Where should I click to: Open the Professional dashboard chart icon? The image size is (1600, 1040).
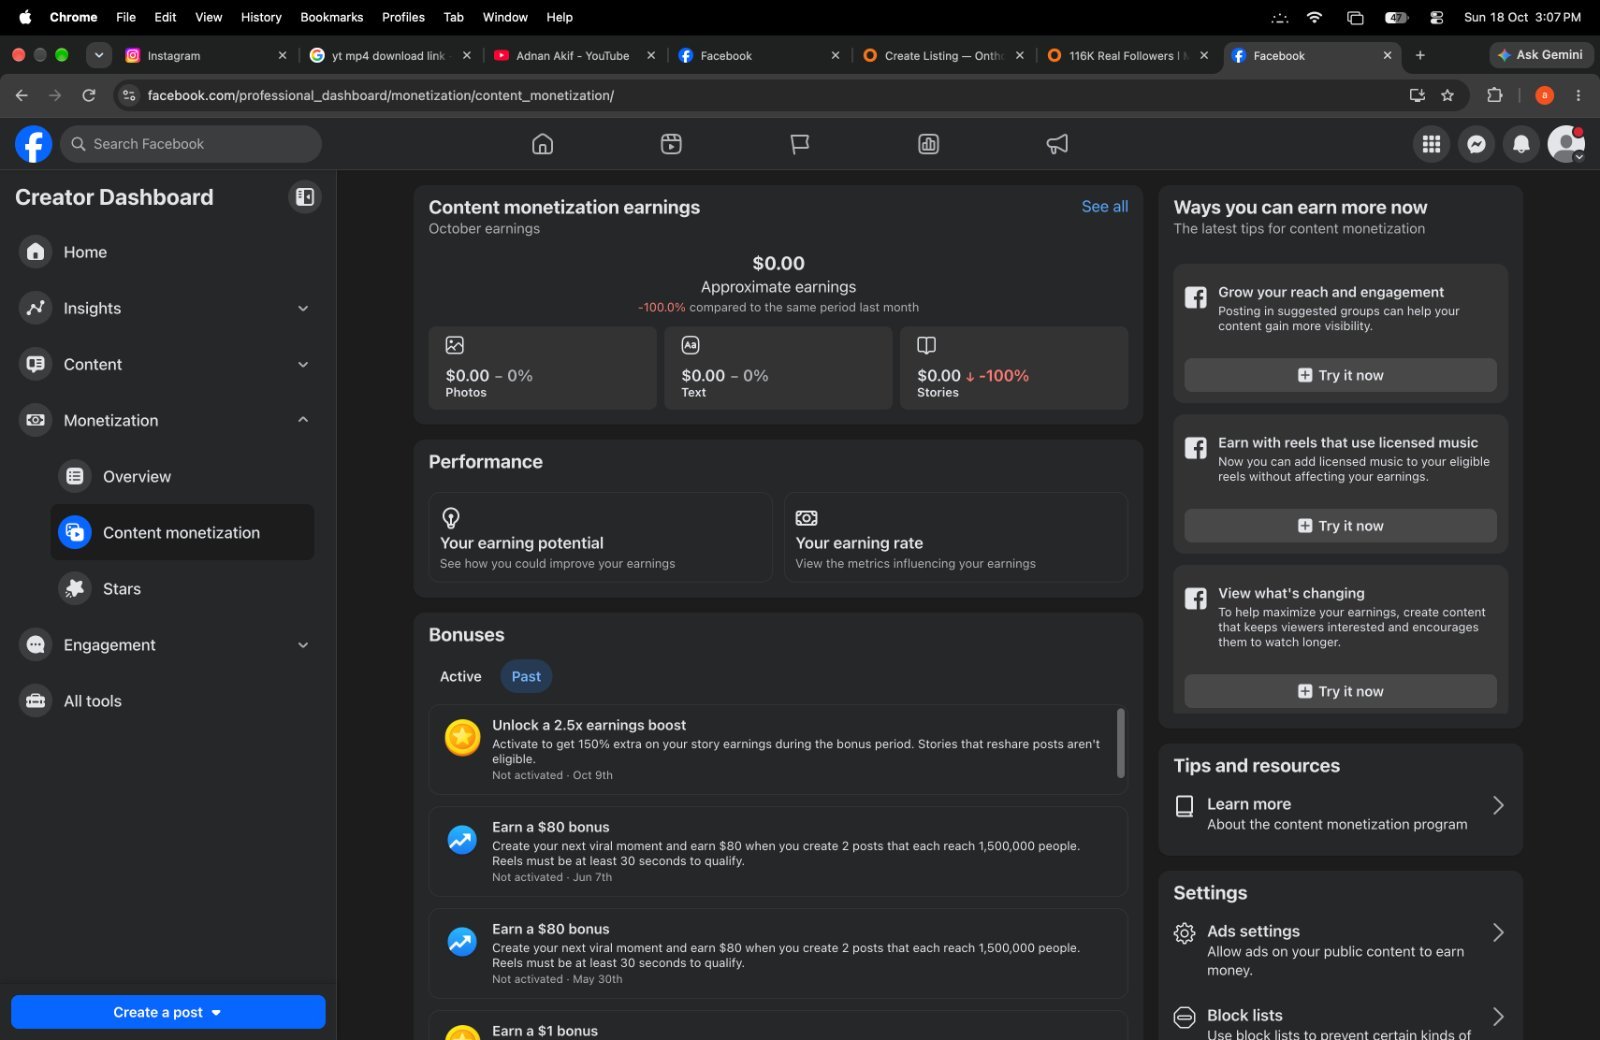tap(928, 144)
